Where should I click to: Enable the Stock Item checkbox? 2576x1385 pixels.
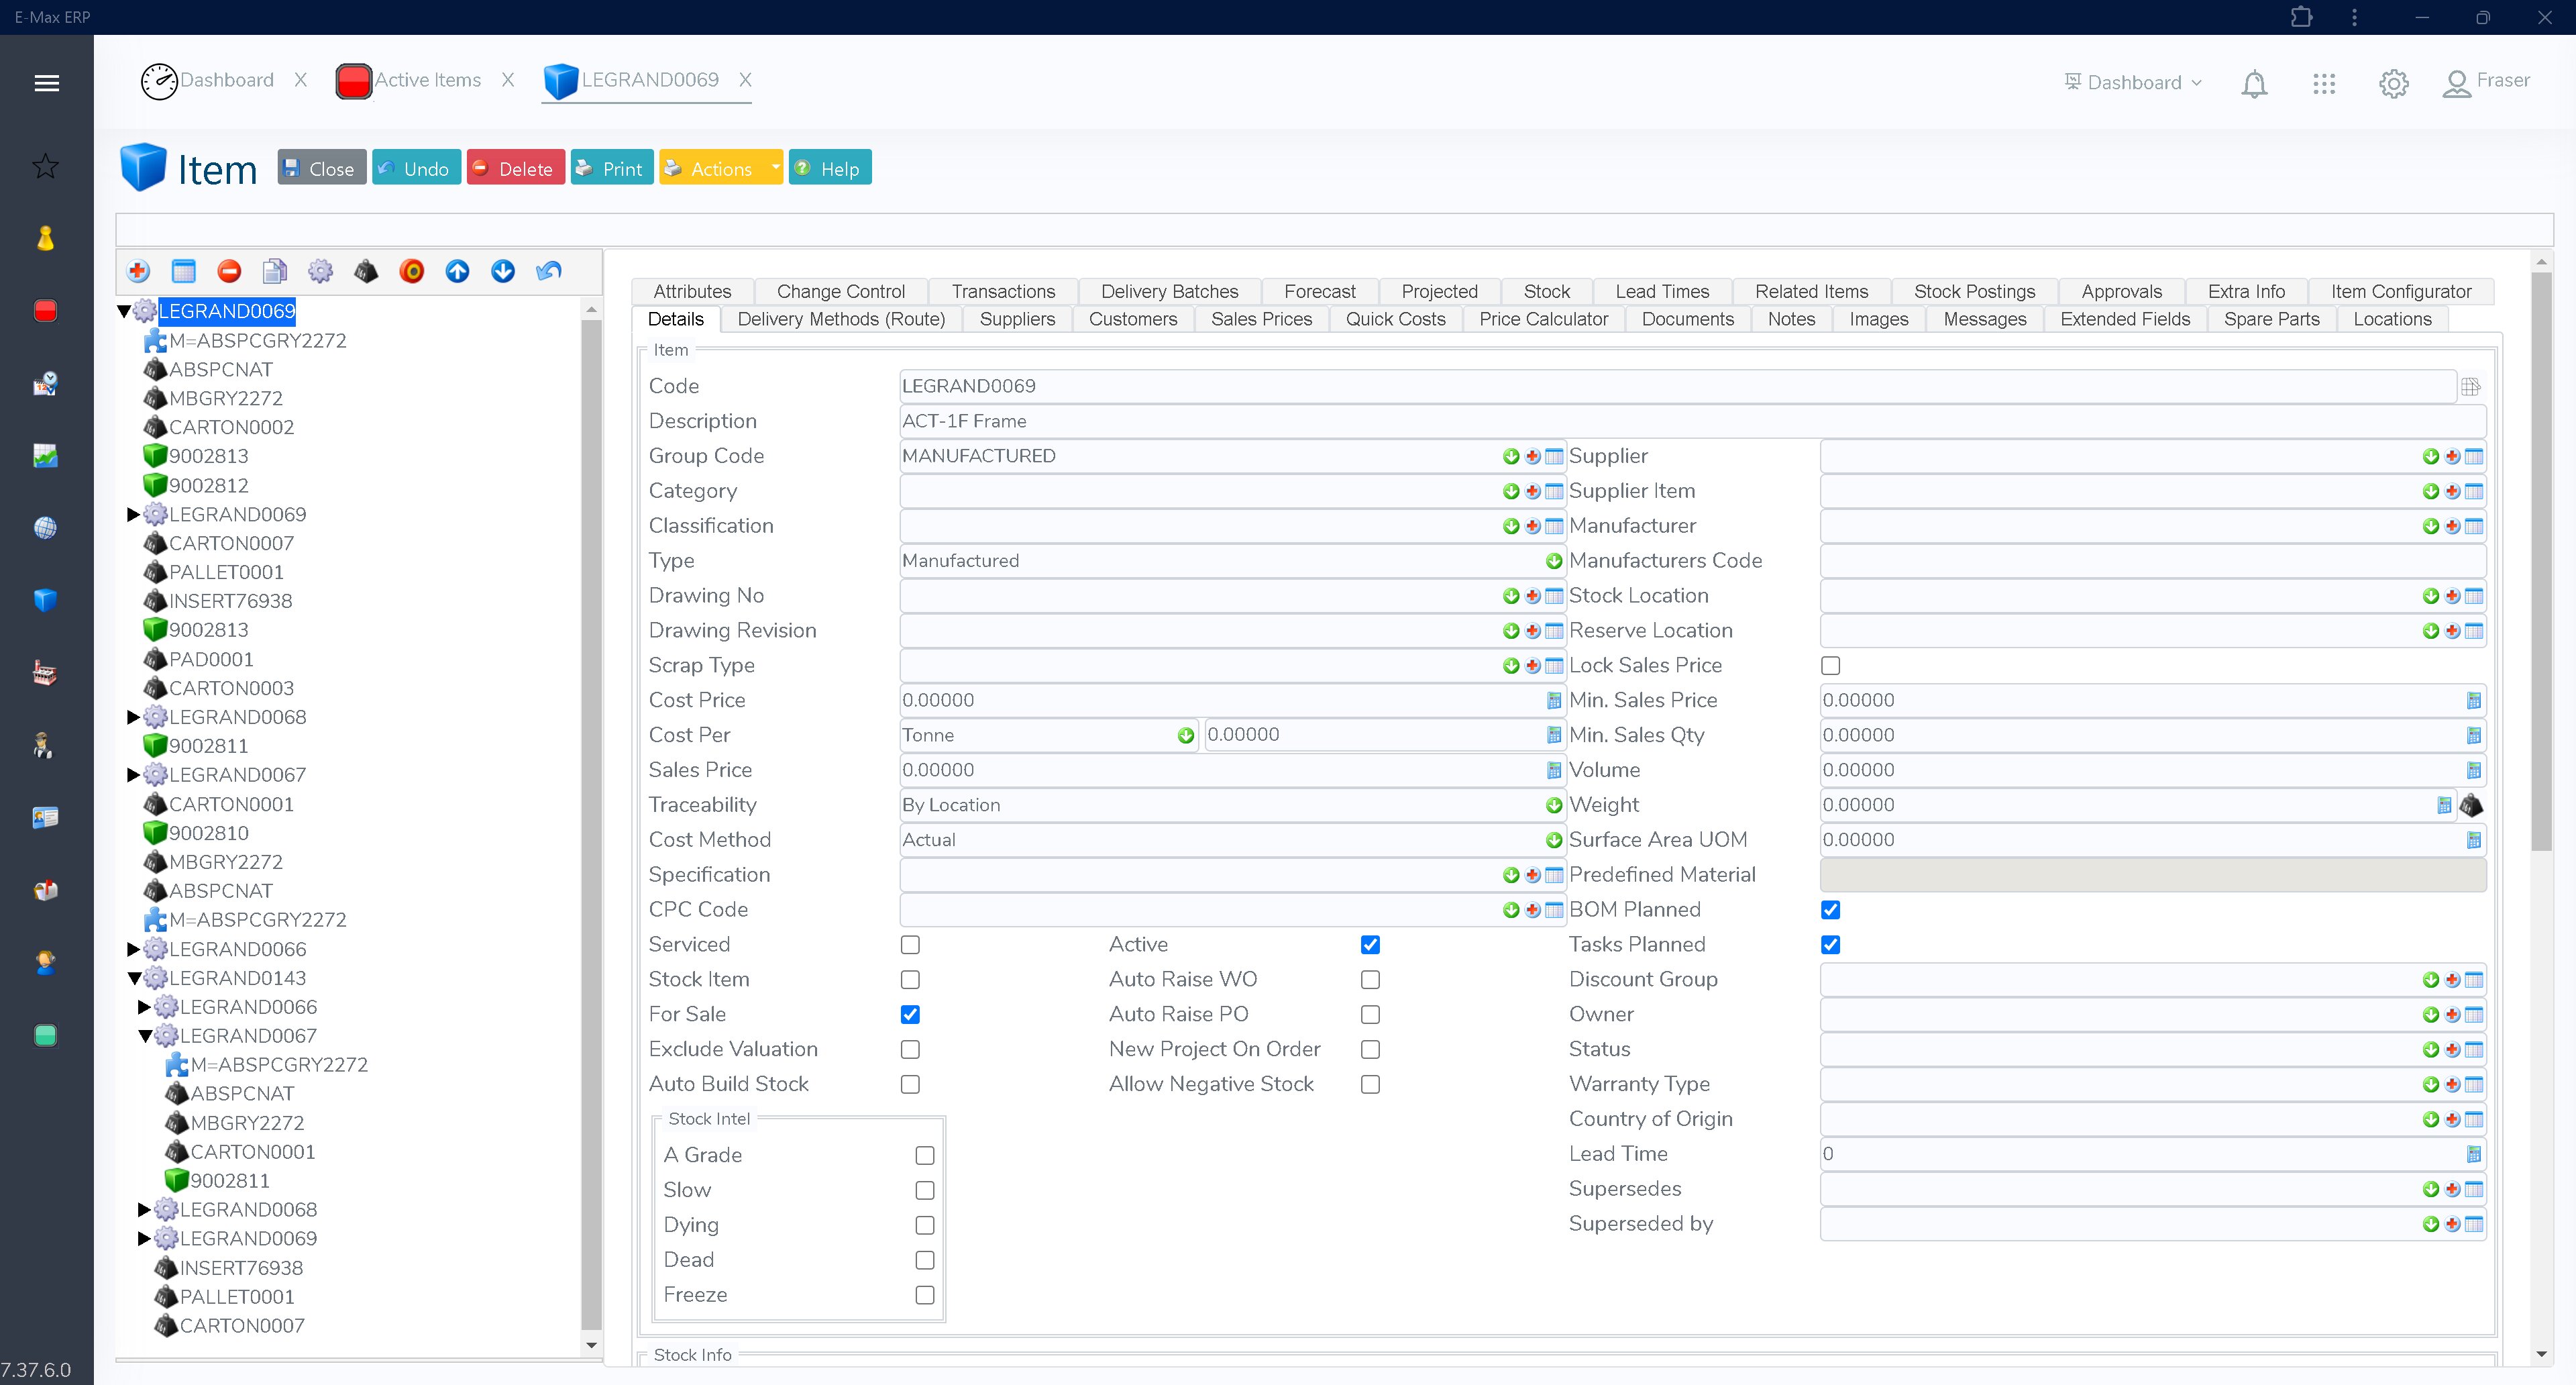tap(910, 979)
